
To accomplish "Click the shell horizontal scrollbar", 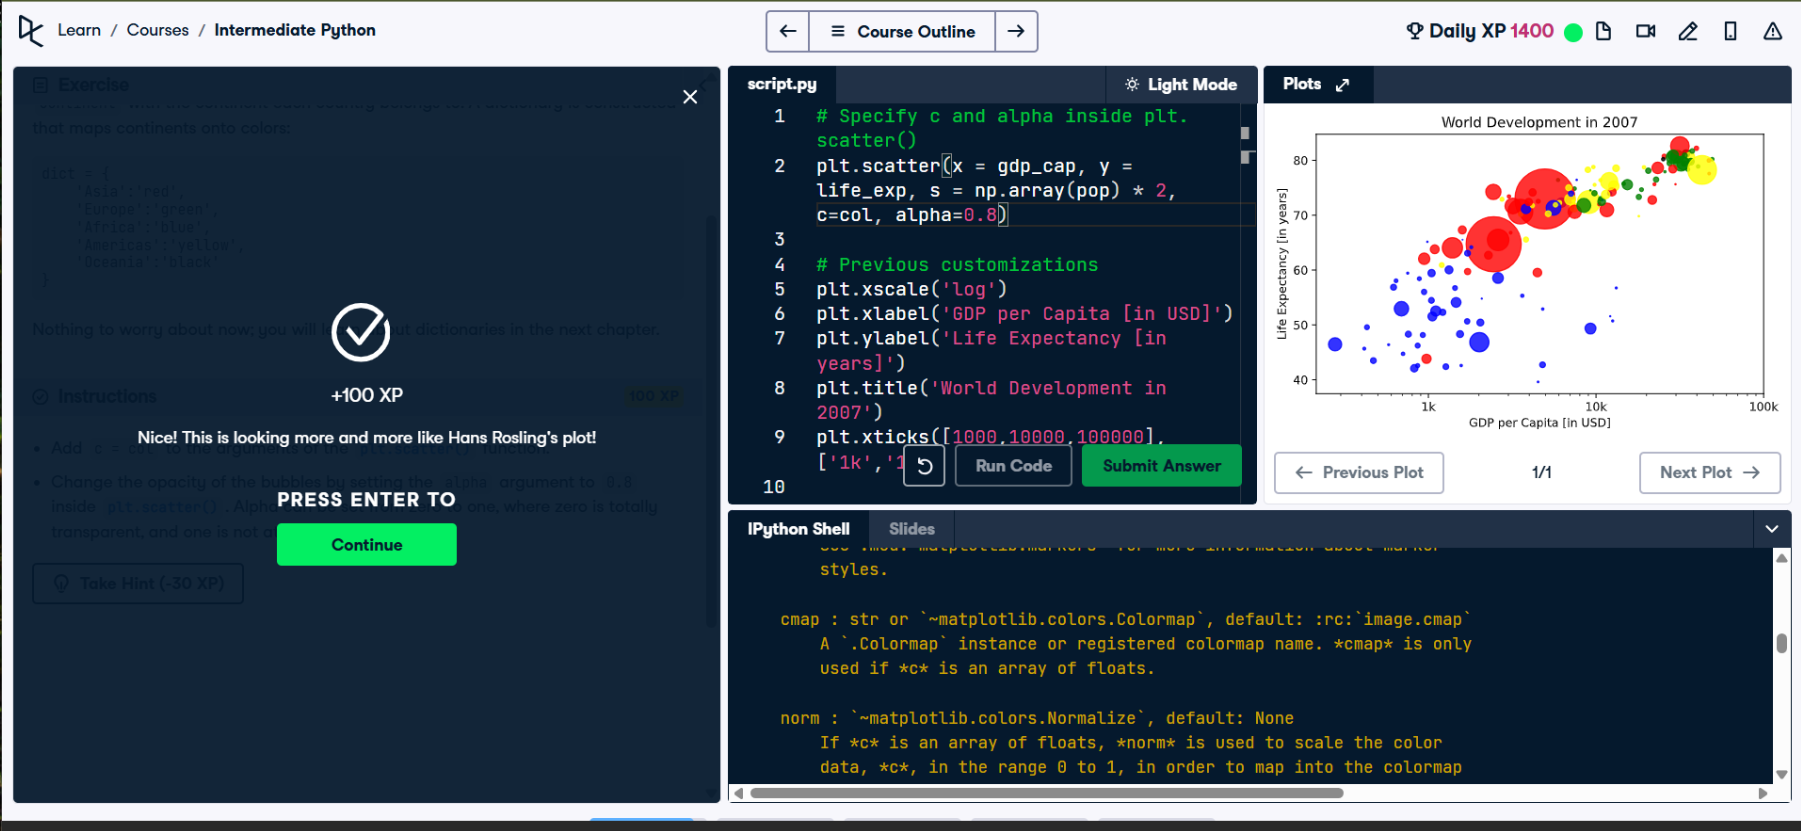I will pyautogui.click(x=1046, y=793).
